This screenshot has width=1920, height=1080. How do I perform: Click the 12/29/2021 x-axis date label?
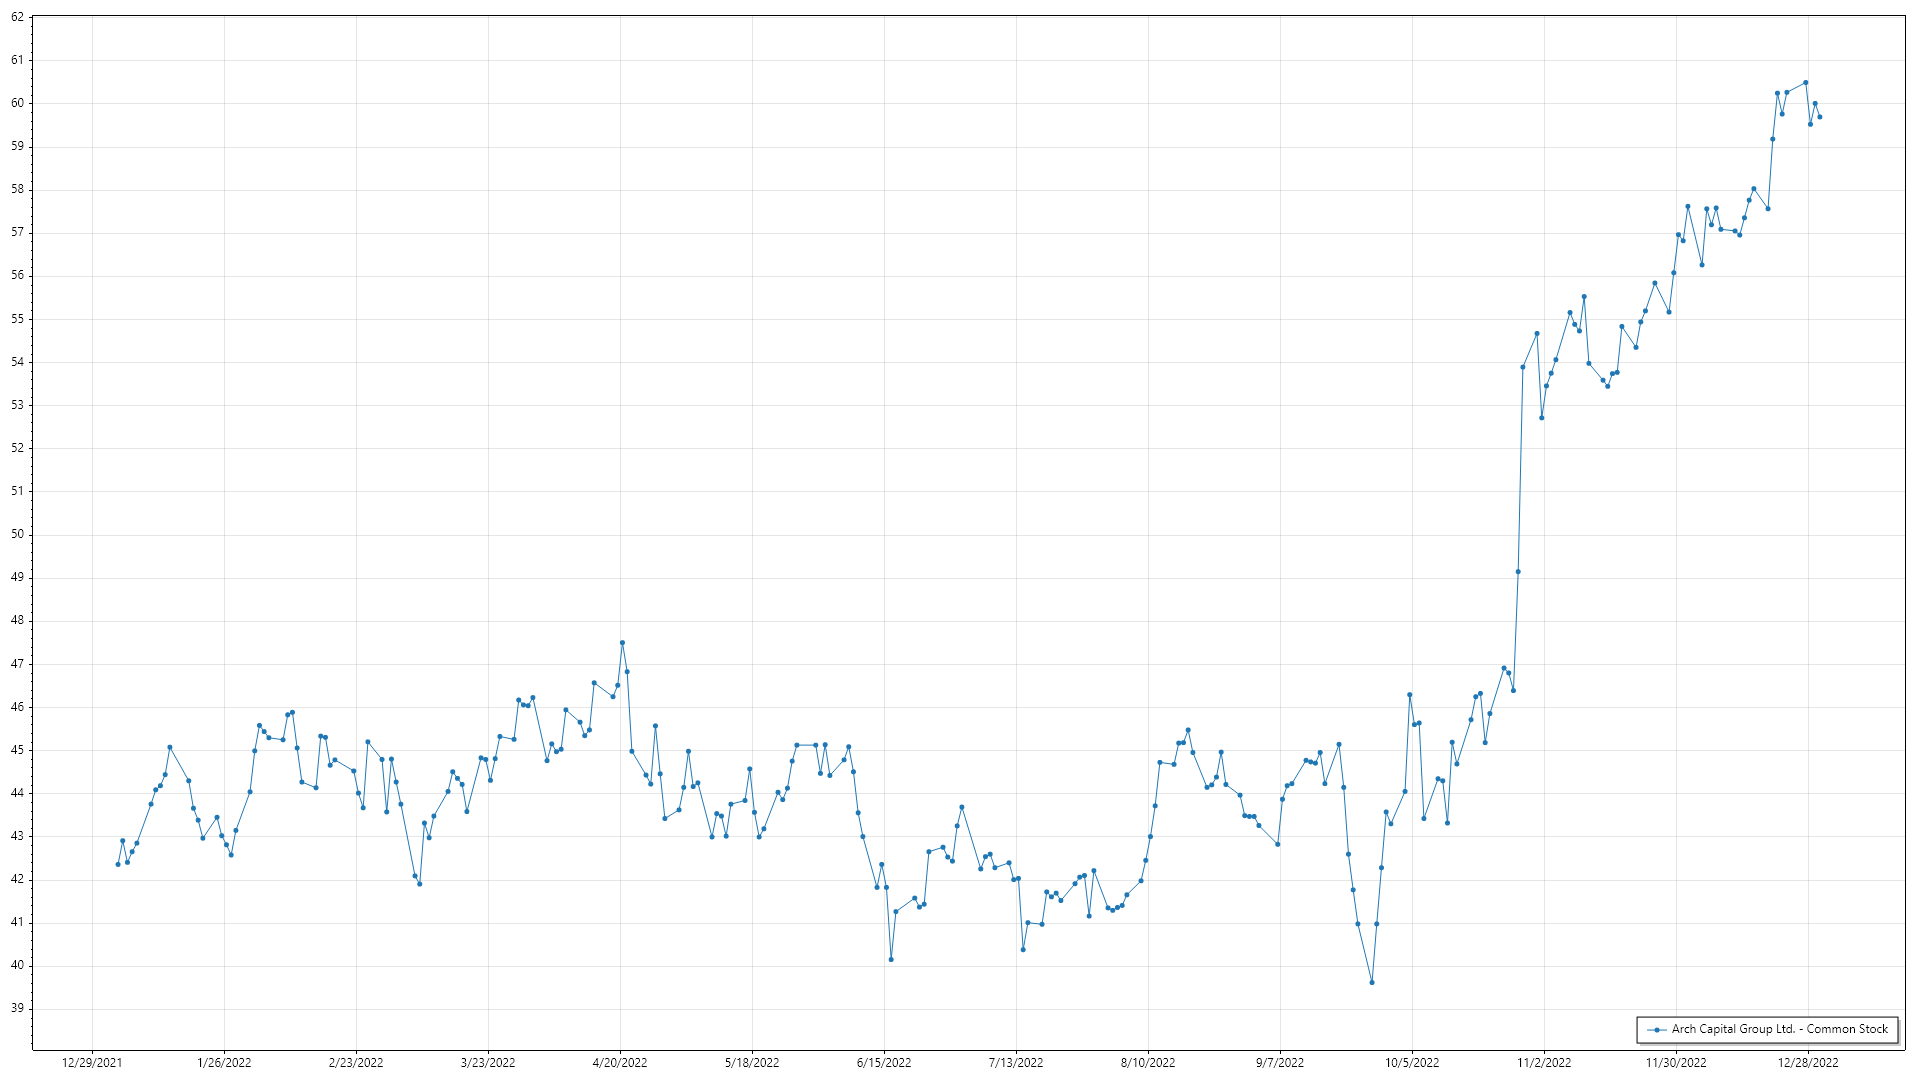click(x=92, y=1063)
